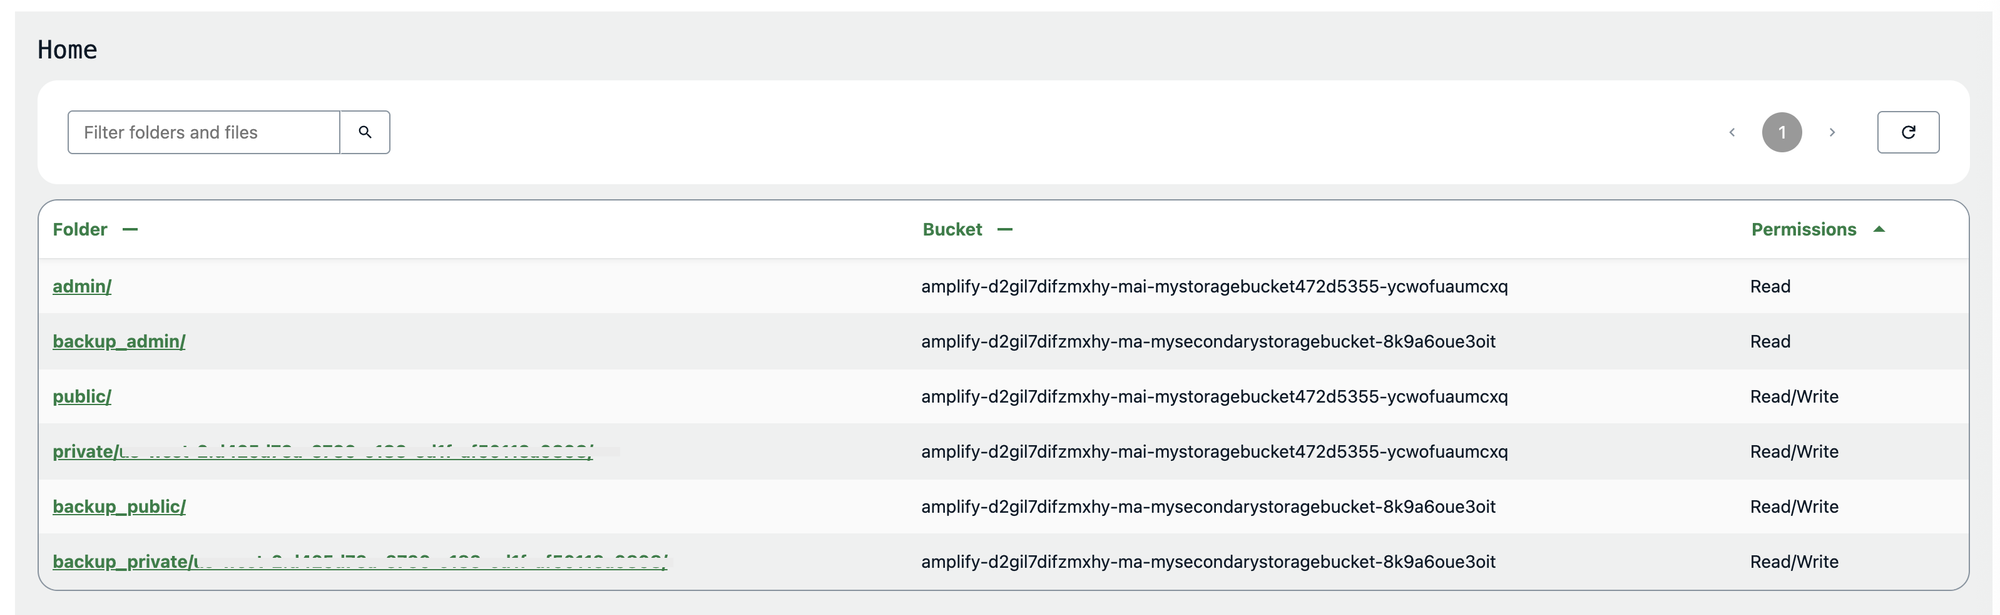This screenshot has height=615, width=2000.
Task: Select bucket name in backup_admin/ row
Action: click(x=1208, y=341)
